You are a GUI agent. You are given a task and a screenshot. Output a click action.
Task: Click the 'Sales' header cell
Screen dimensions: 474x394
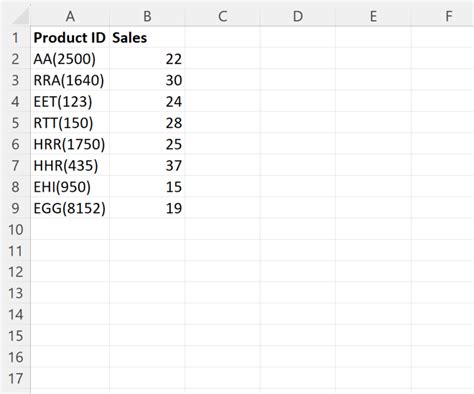147,37
